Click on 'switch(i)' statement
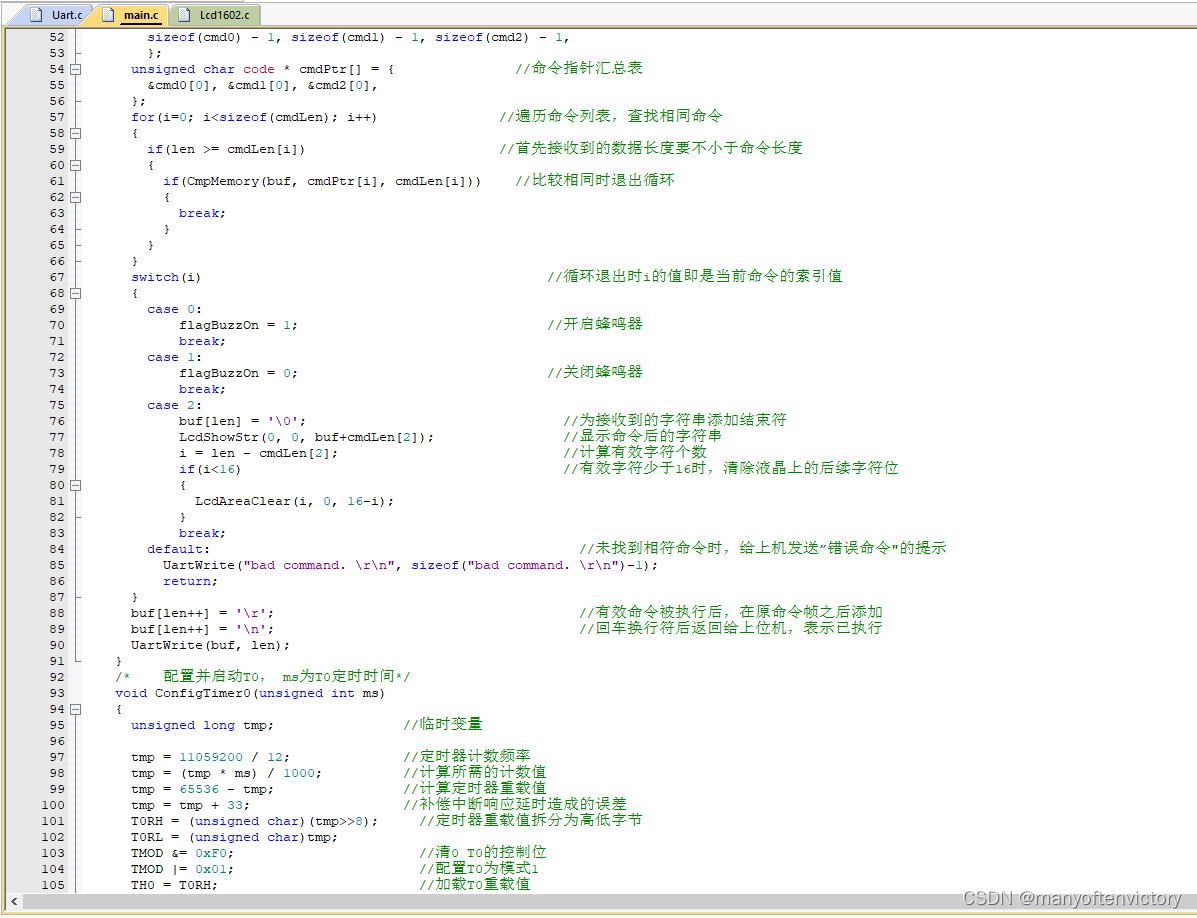The image size is (1197, 918). (166, 278)
